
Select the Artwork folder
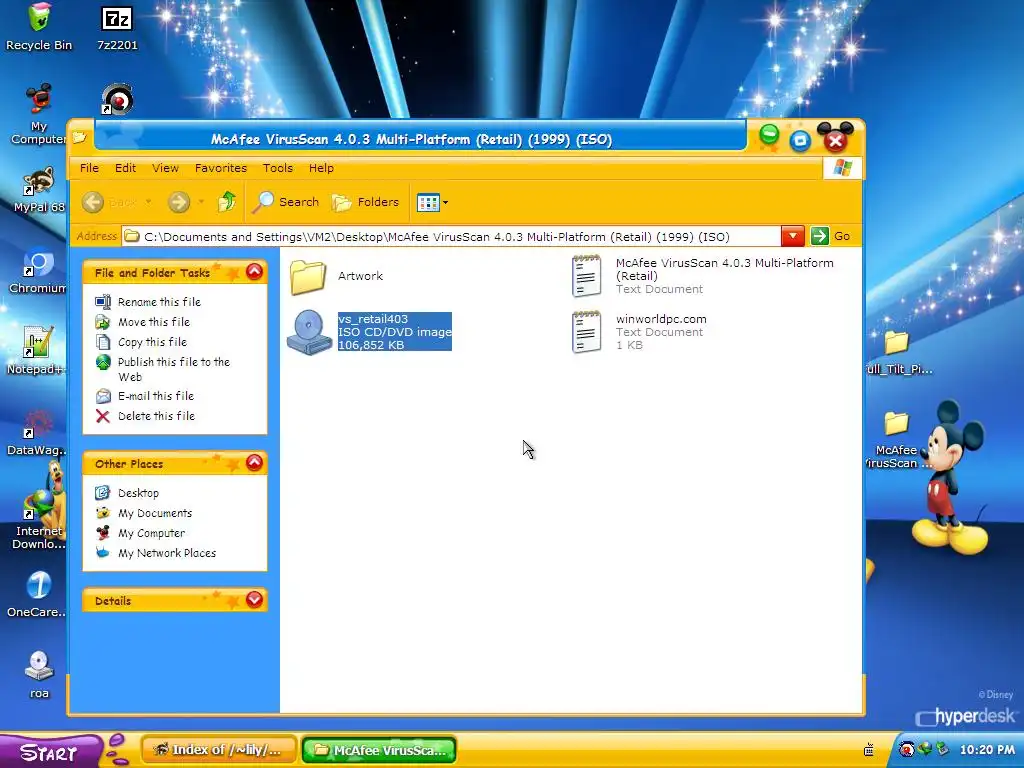point(336,276)
